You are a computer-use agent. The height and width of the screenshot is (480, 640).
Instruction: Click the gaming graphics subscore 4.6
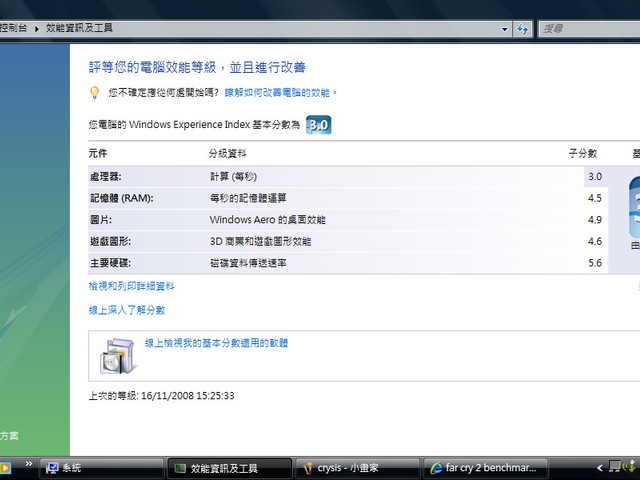click(595, 242)
